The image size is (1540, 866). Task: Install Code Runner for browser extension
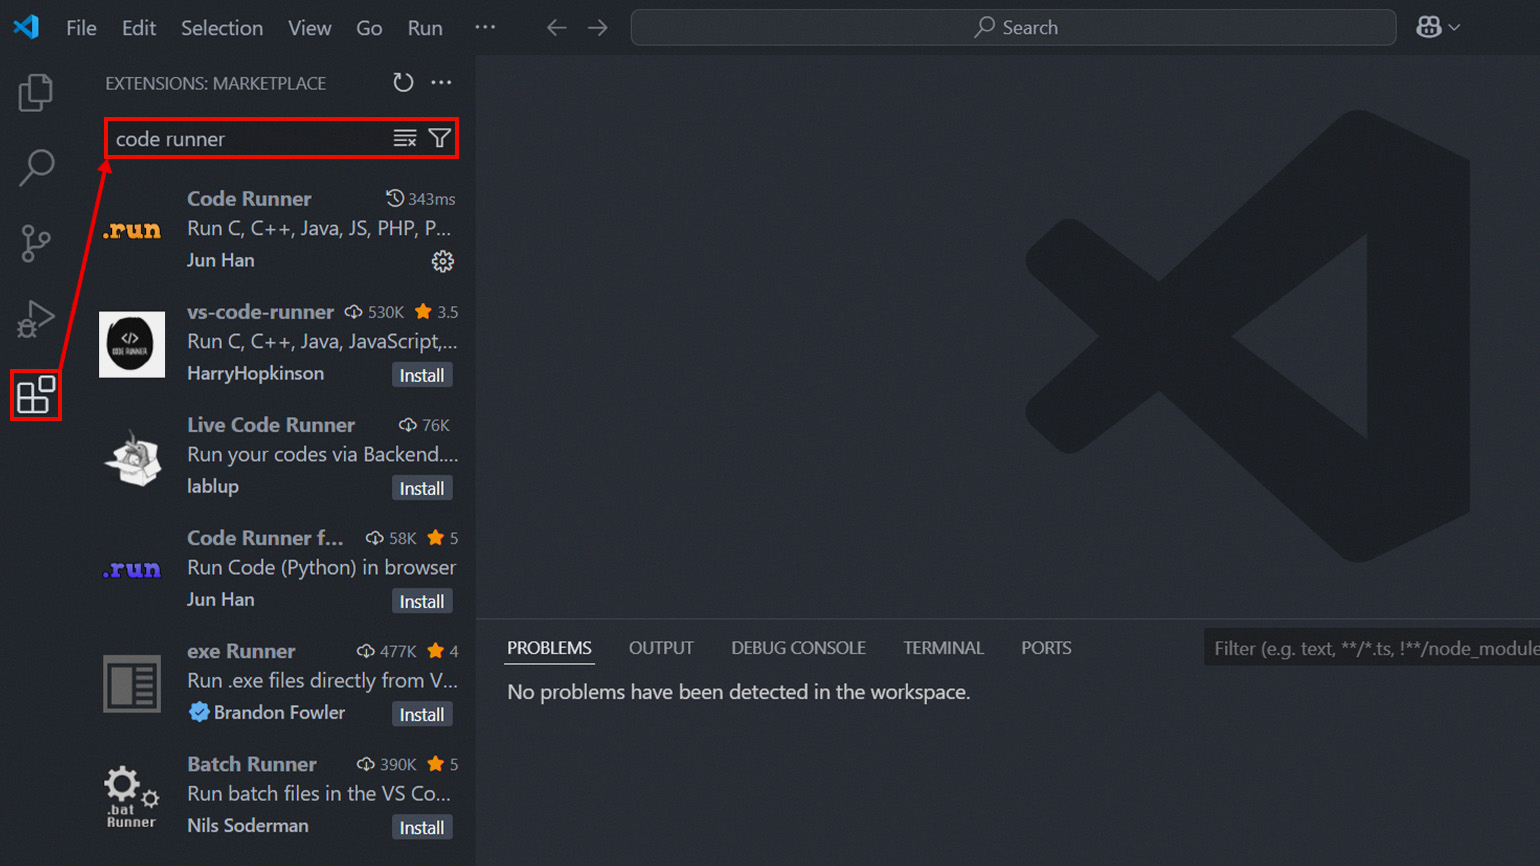coord(422,602)
